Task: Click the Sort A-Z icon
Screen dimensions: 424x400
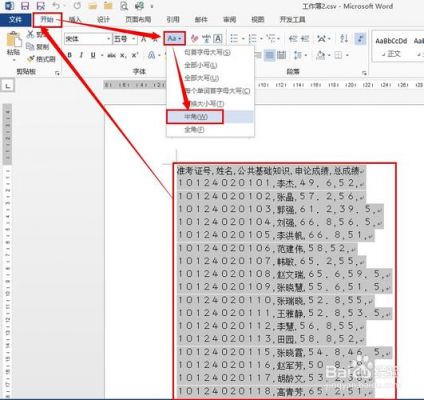Action: (344, 39)
